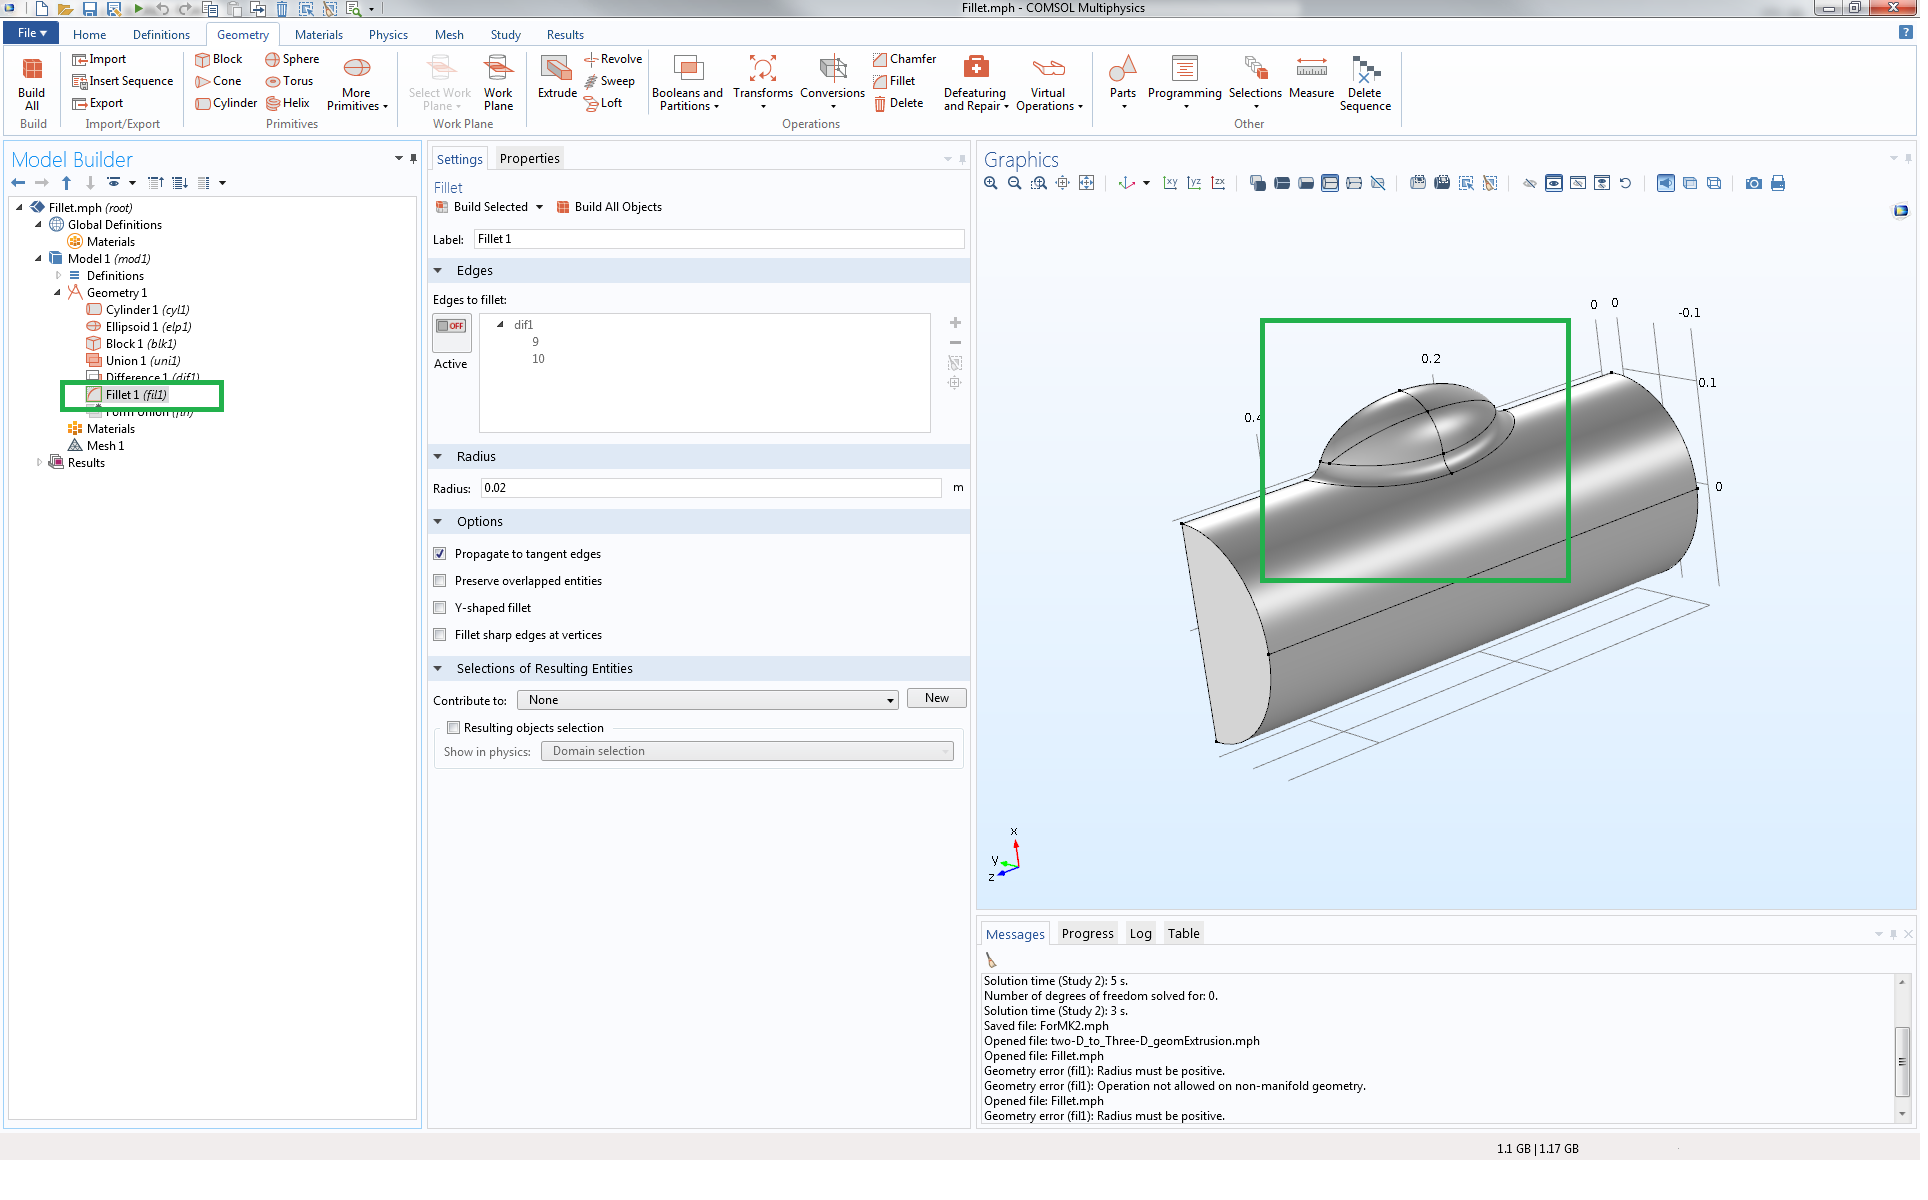
Task: Collapse the Radius section
Action: [438, 457]
